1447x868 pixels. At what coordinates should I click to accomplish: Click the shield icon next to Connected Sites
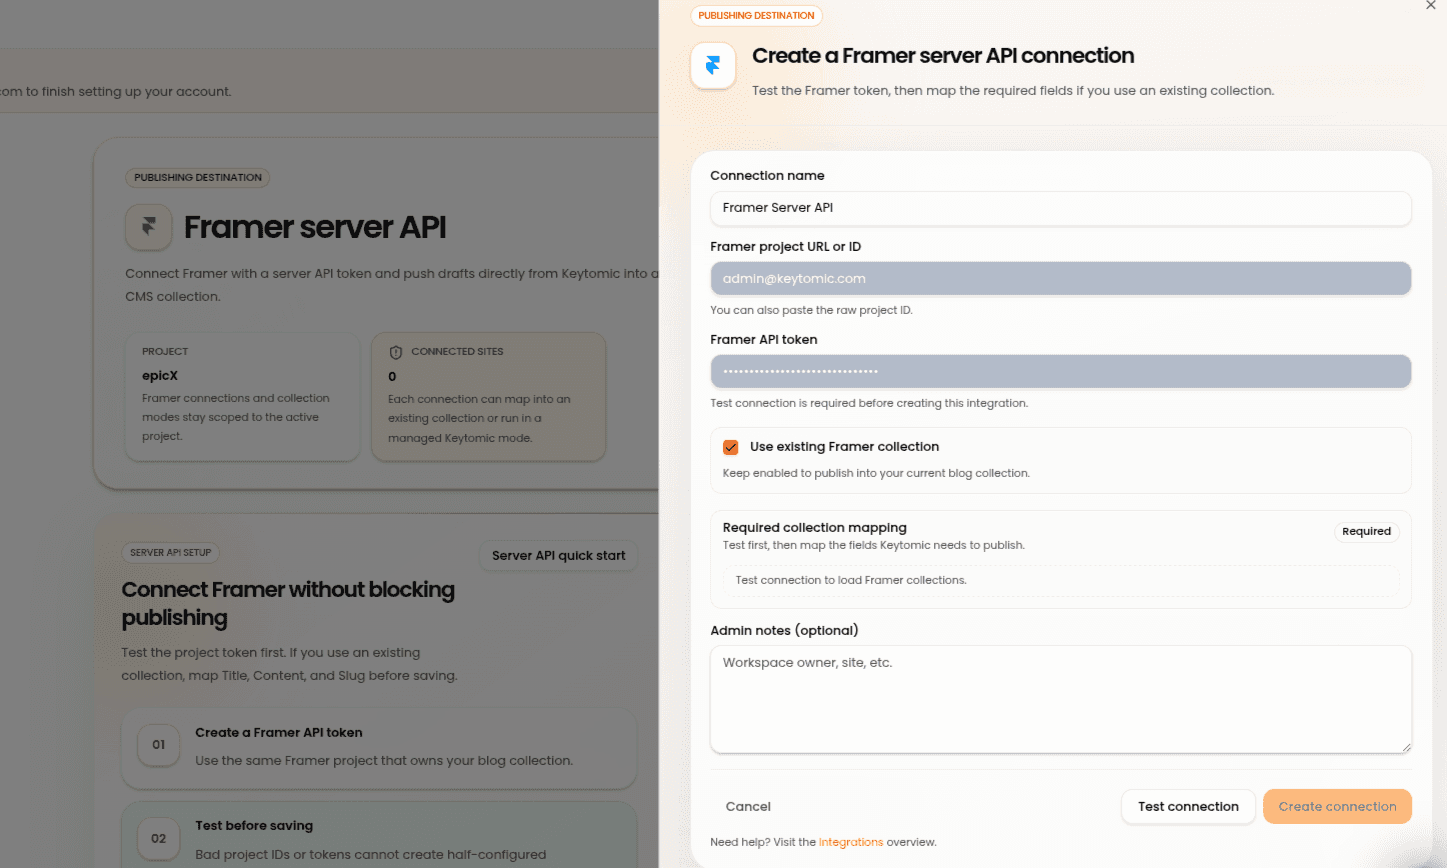pos(395,352)
